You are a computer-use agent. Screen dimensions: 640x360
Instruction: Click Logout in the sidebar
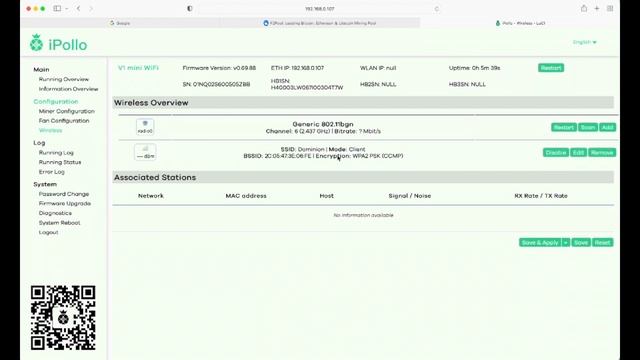[48, 232]
